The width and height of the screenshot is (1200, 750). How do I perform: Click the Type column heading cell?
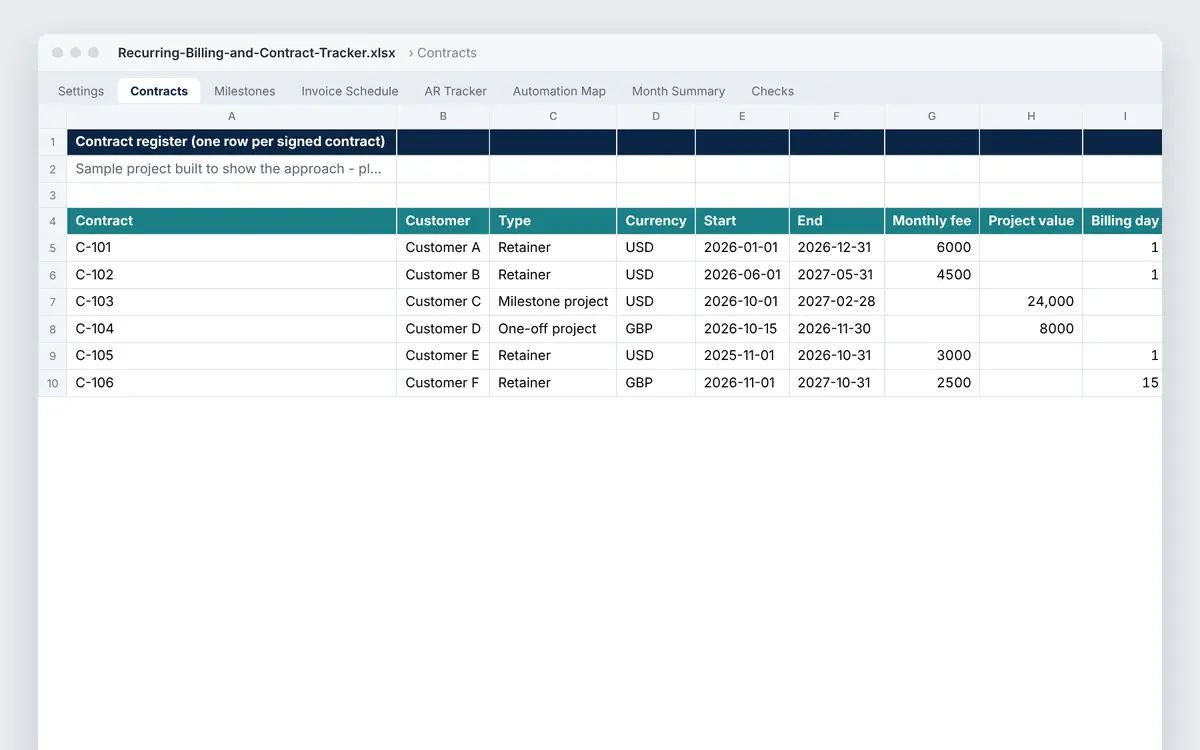click(553, 221)
